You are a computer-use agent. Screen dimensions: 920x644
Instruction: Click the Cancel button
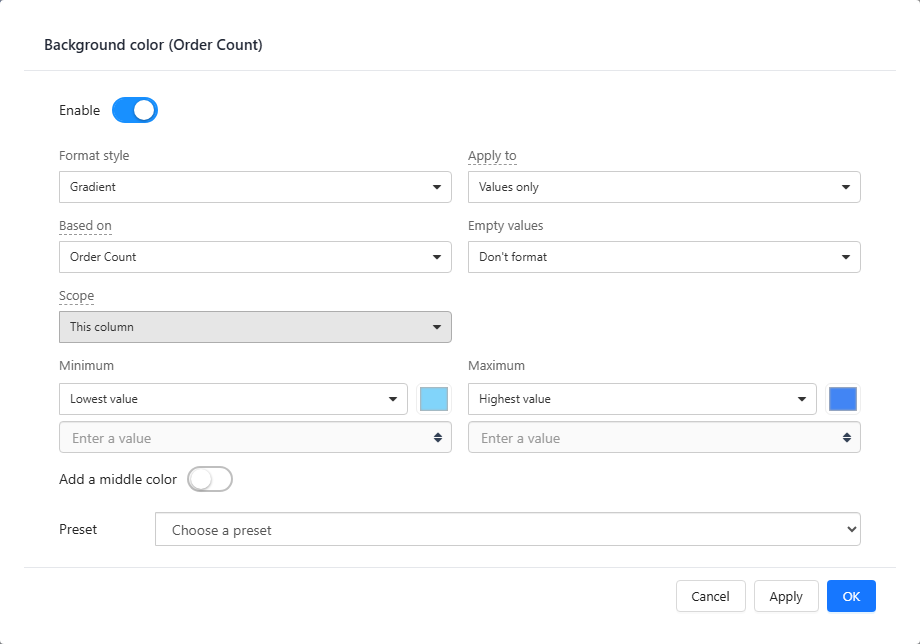(x=711, y=596)
